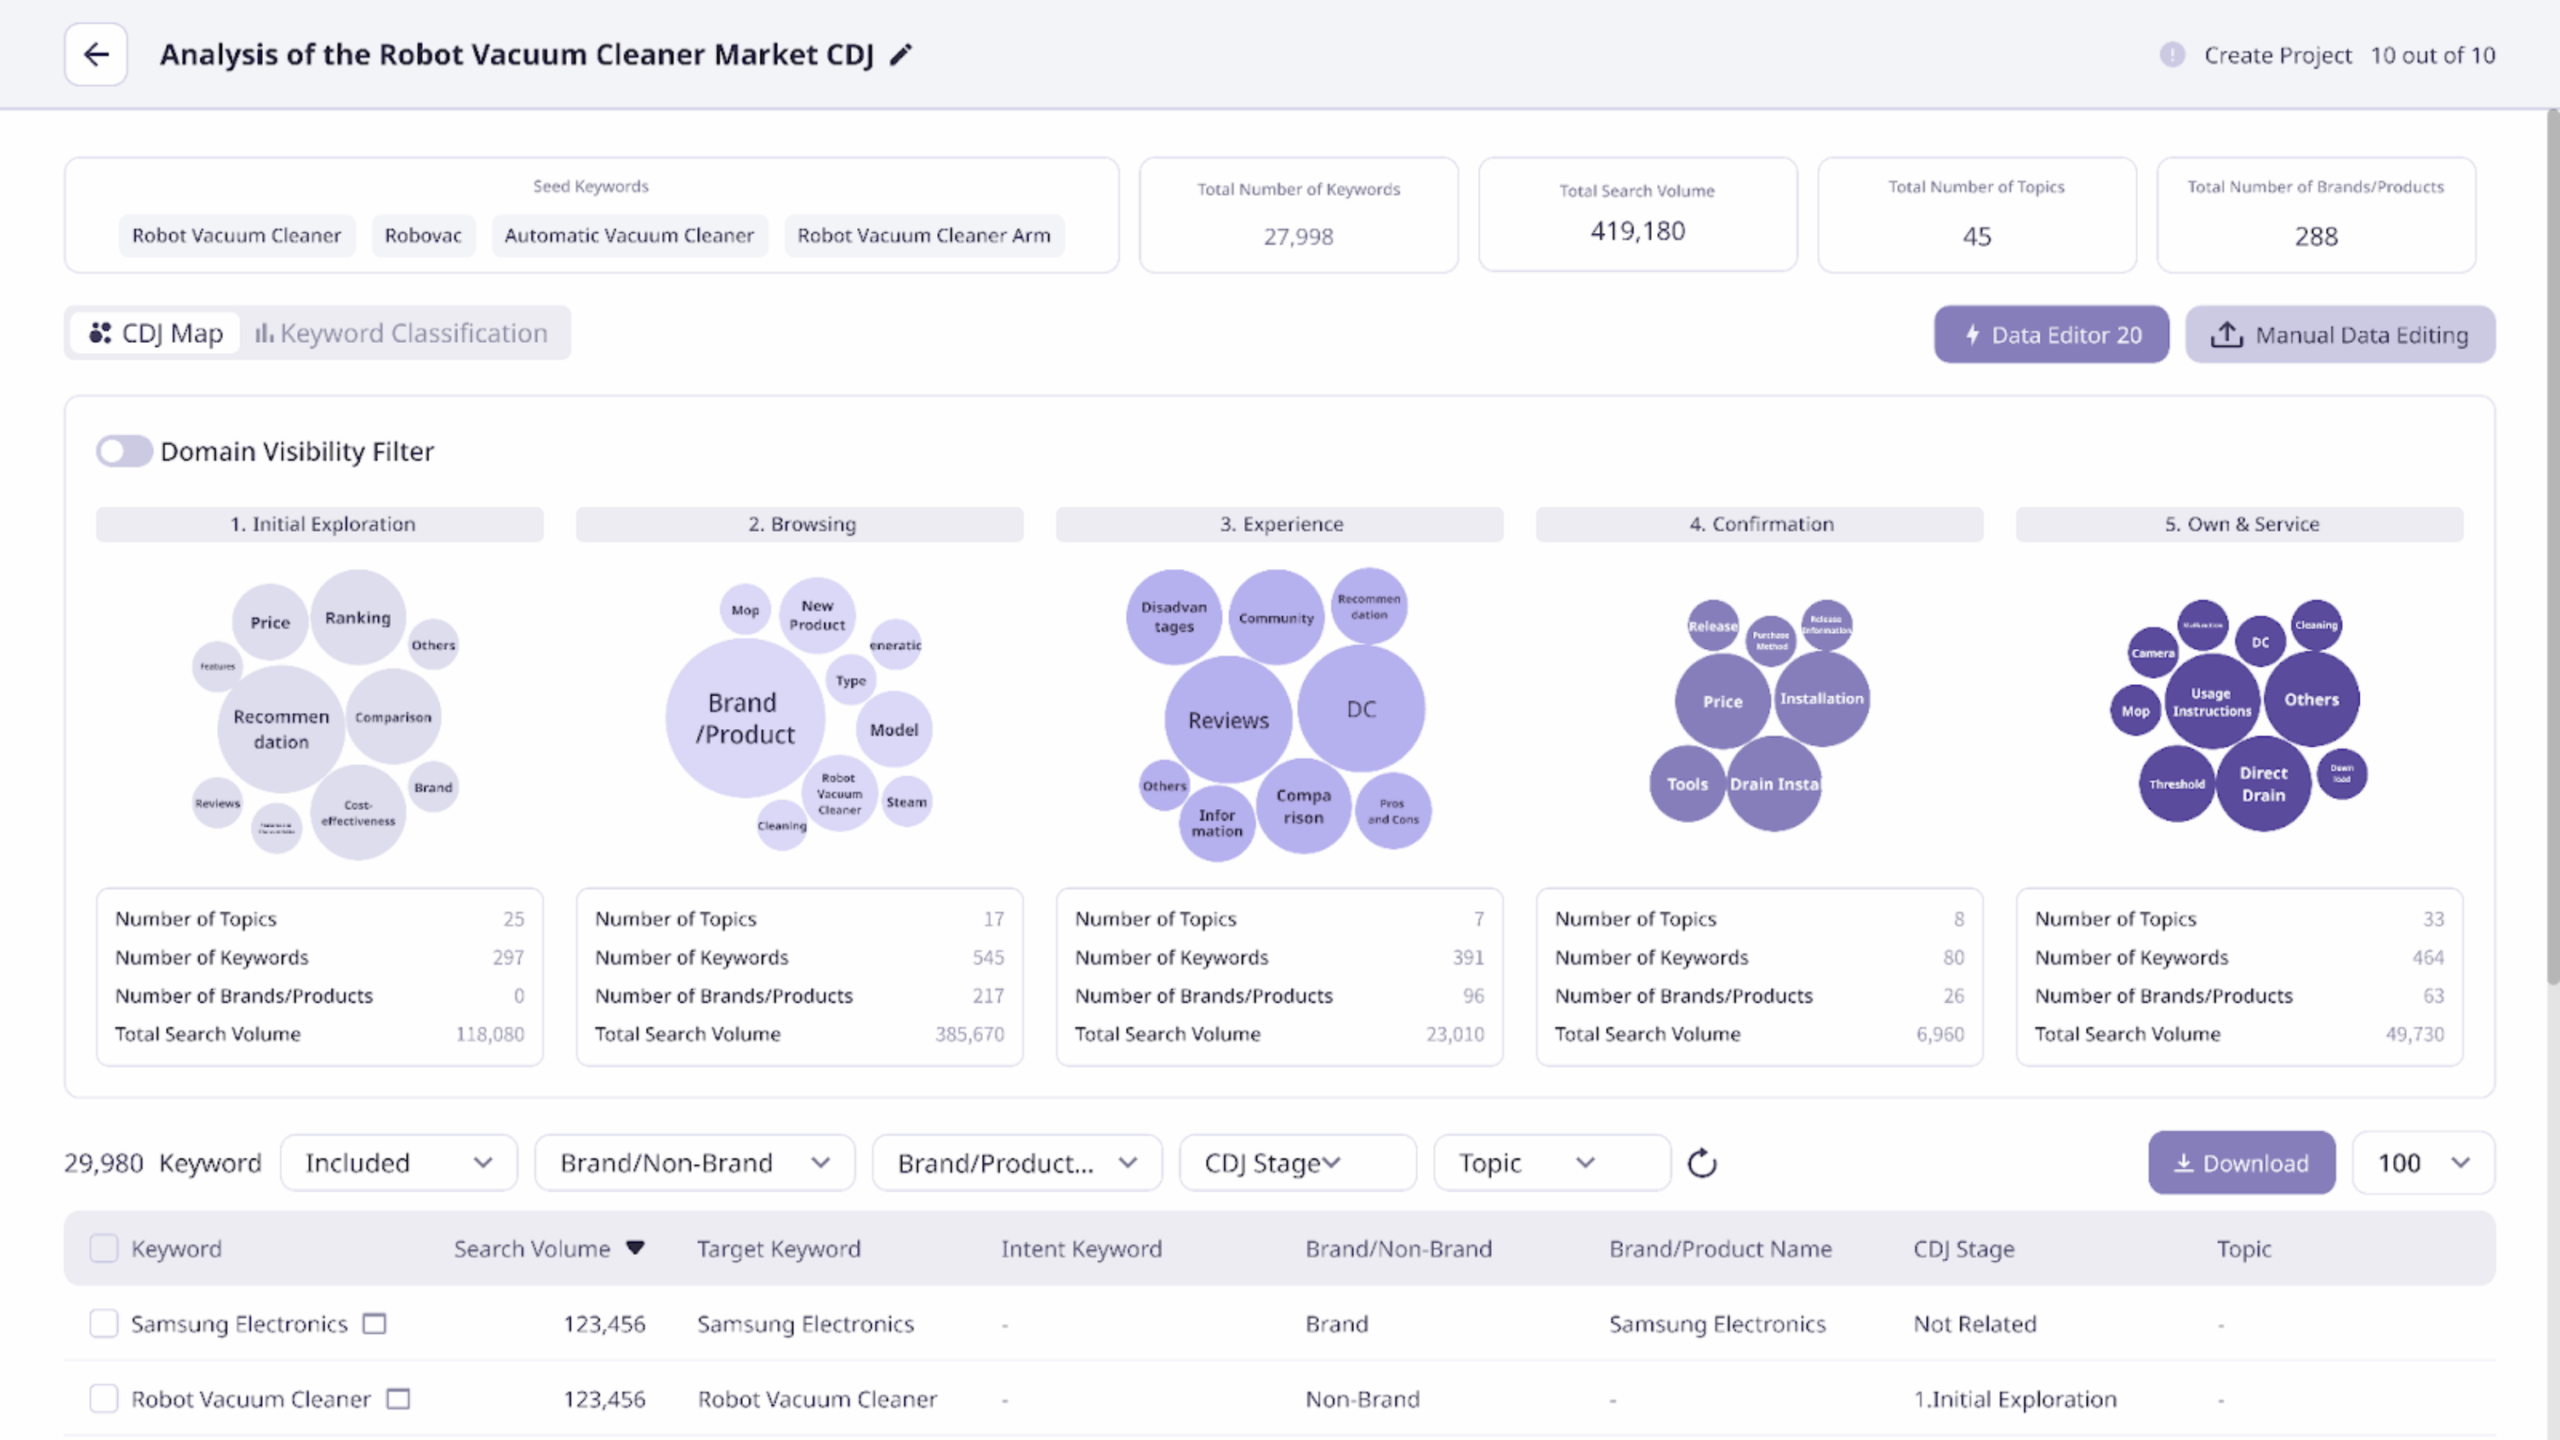Click the copy icon next to Samsung Electronics
2560x1440 pixels.
click(375, 1324)
